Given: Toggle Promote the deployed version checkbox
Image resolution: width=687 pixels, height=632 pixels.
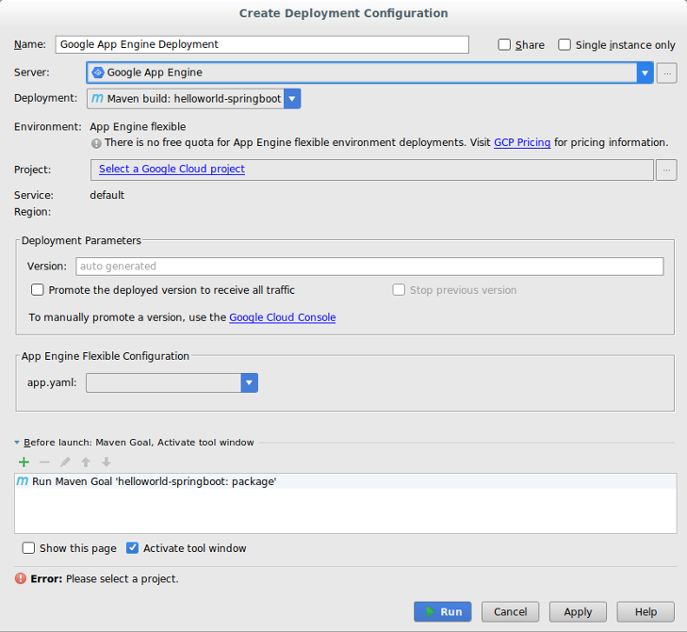Looking at the screenshot, I should (38, 290).
